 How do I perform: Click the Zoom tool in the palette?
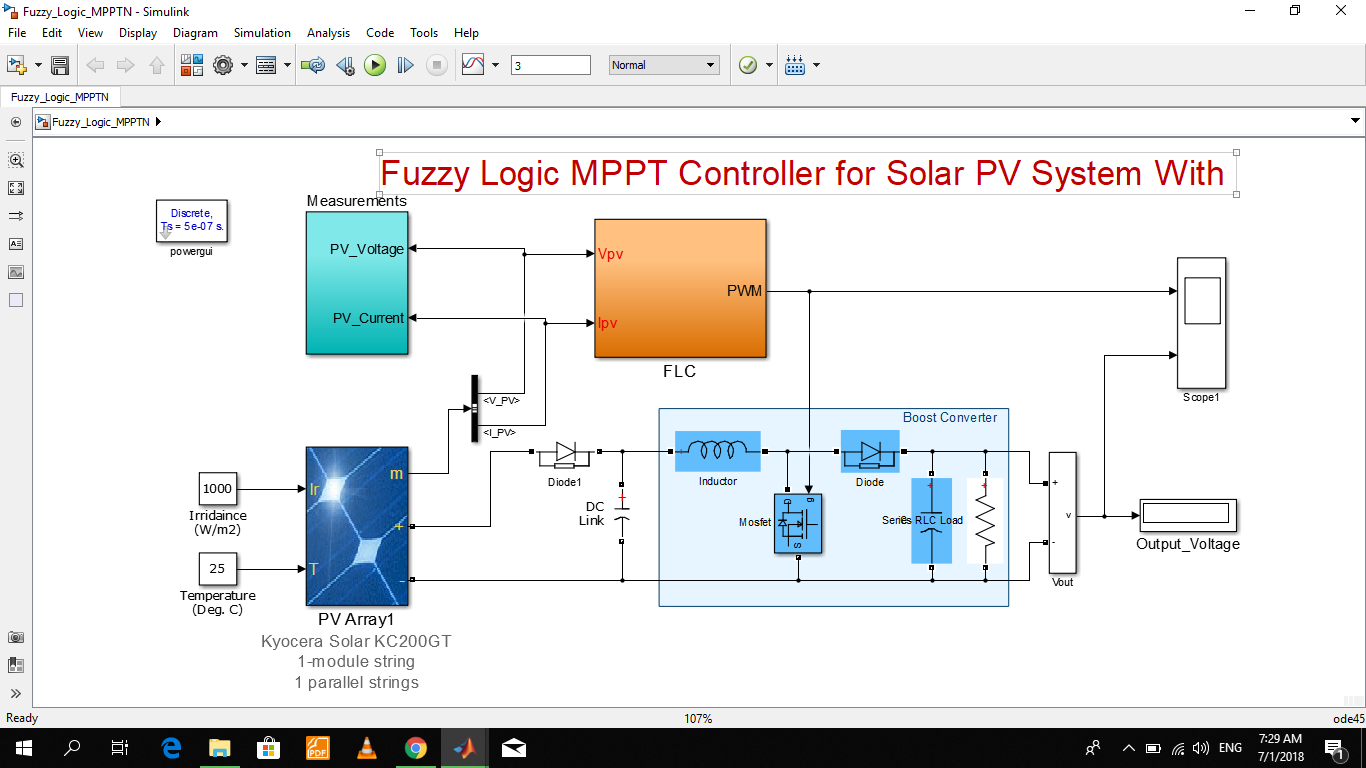click(x=15, y=160)
